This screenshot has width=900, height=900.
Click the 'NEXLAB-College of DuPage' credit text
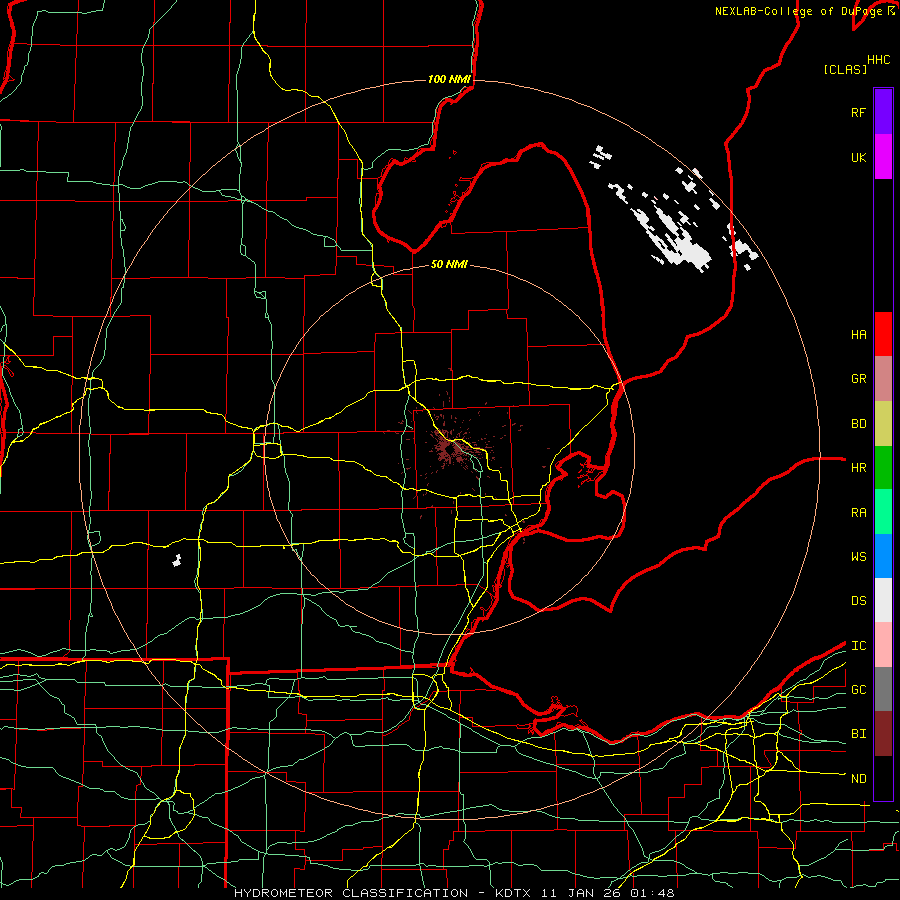pos(798,11)
